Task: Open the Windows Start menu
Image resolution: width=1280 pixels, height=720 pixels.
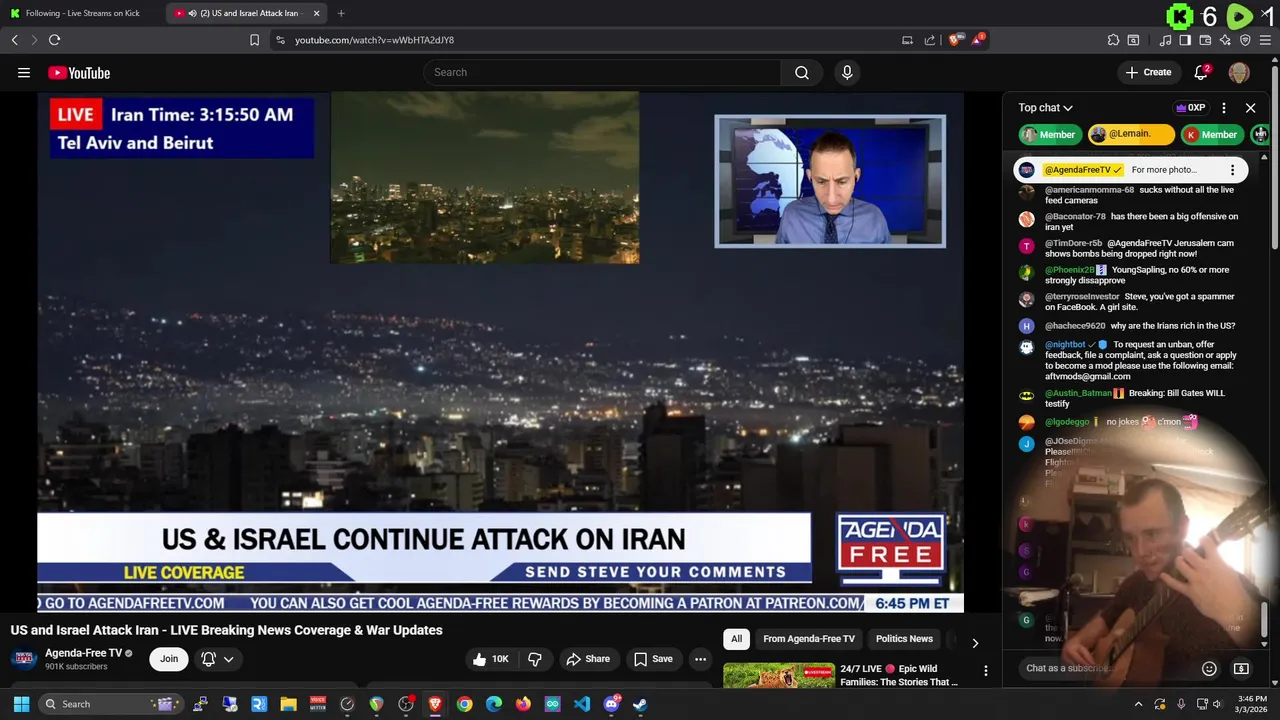Action: click(21, 704)
